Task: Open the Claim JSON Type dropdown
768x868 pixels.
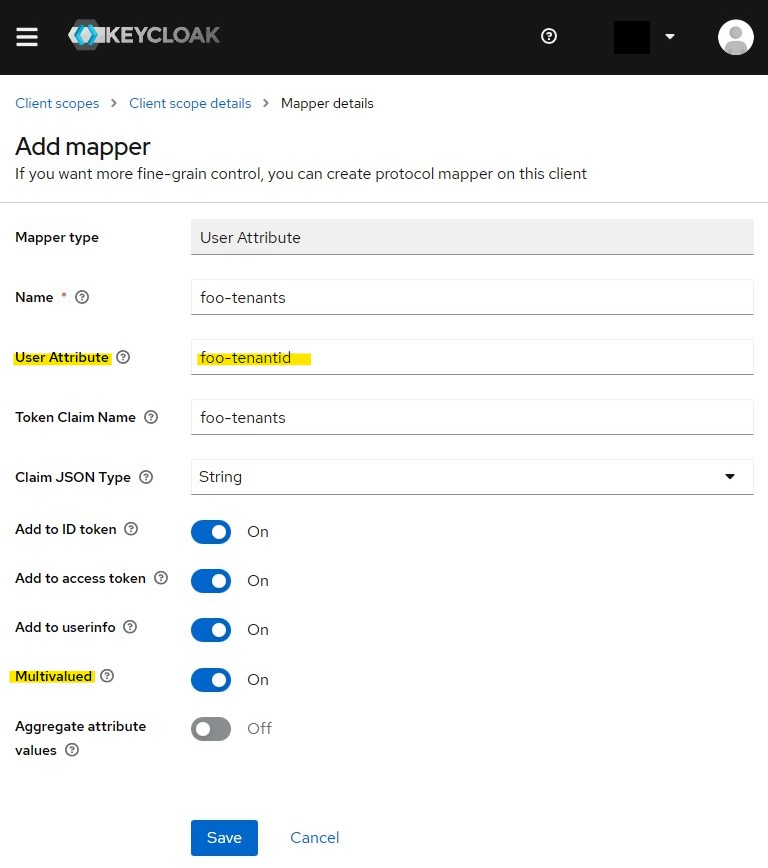Action: click(471, 477)
